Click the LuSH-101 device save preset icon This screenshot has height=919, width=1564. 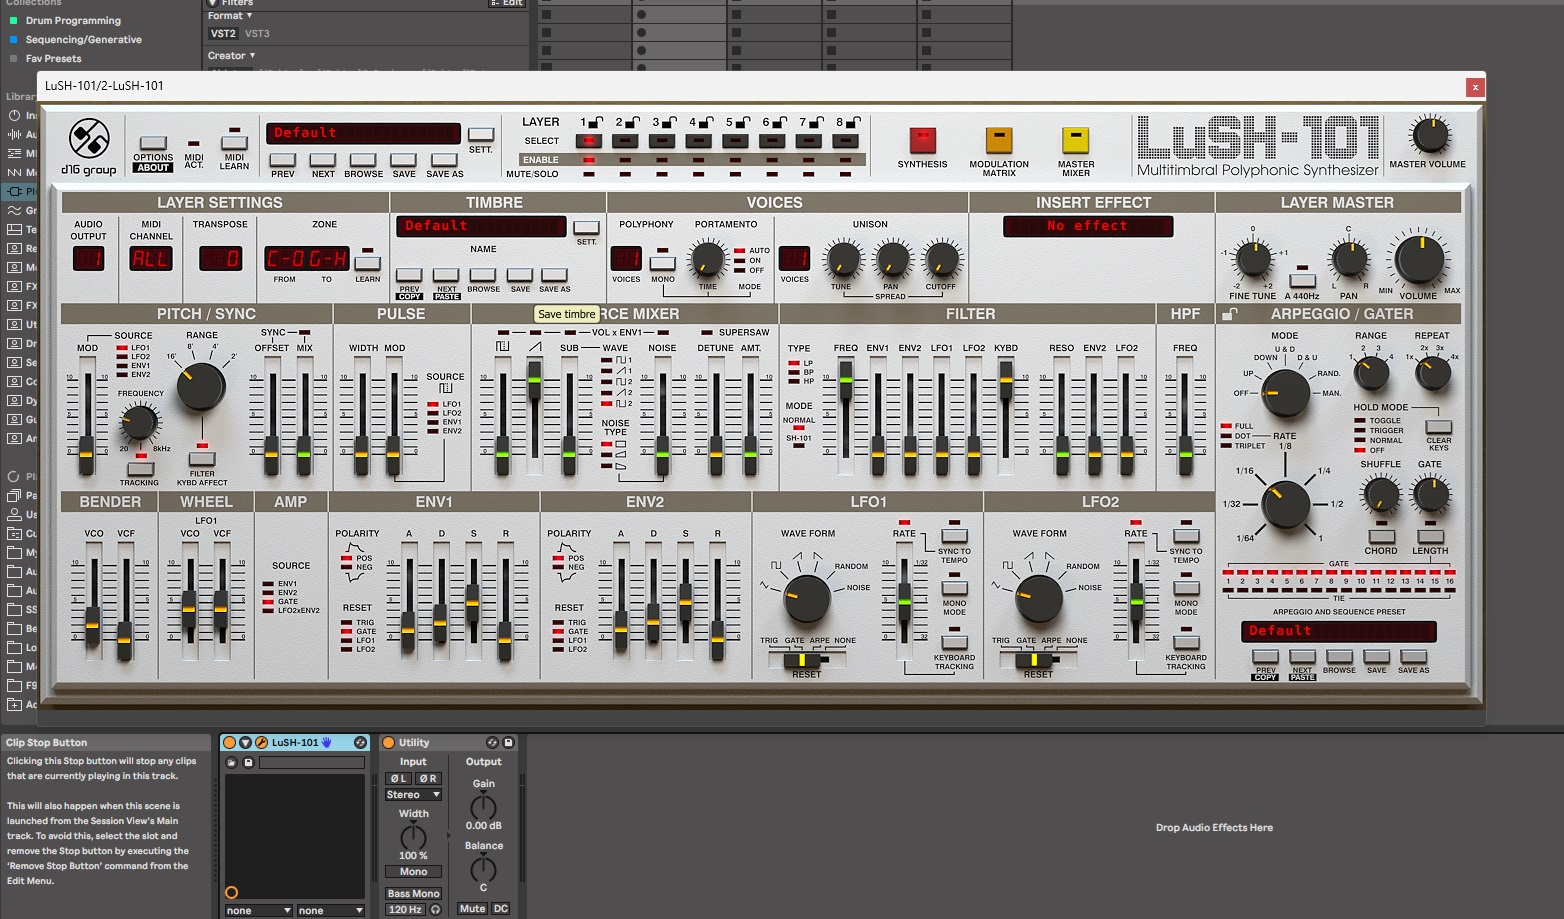coord(248,763)
